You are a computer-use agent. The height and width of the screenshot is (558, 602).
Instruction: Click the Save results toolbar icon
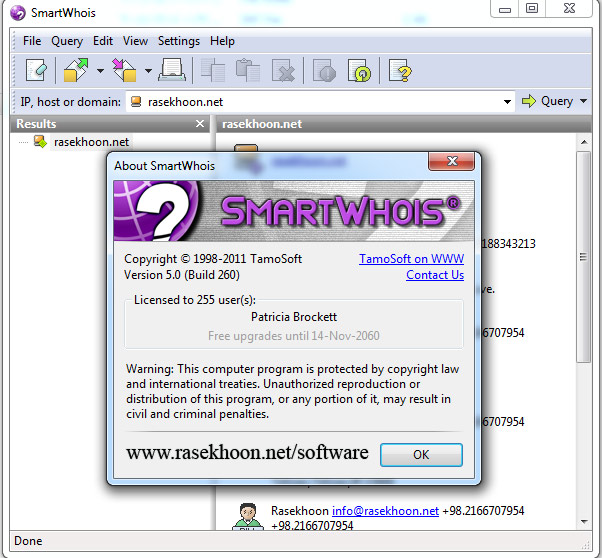point(124,70)
